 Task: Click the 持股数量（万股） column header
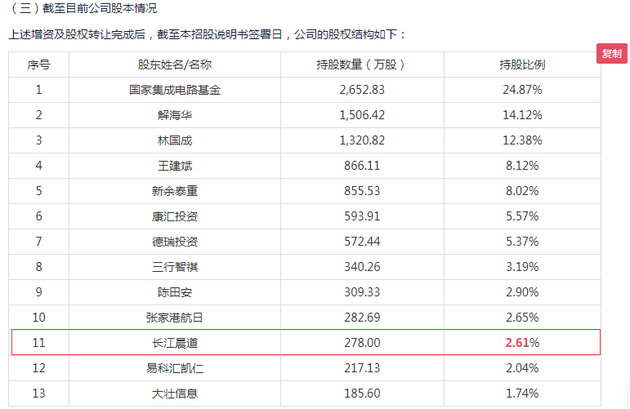(349, 65)
